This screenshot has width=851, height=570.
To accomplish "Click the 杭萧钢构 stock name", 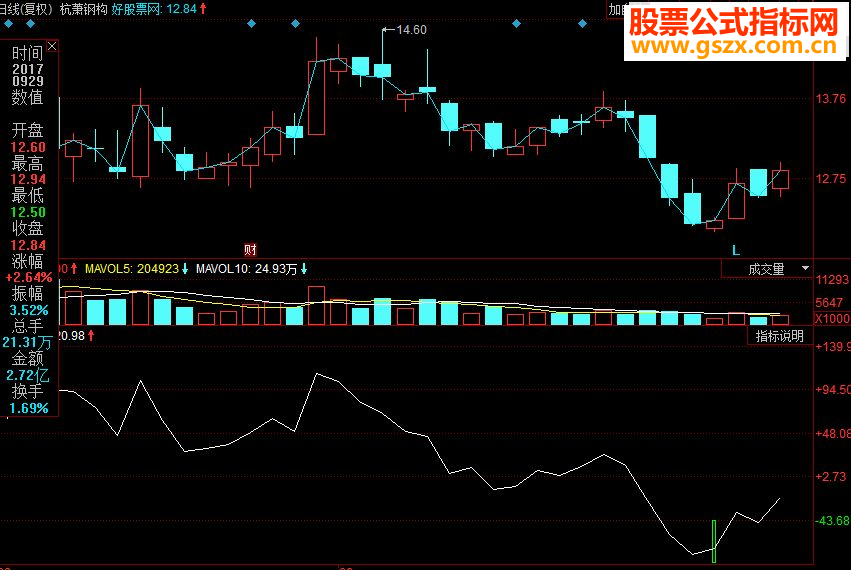I will pyautogui.click(x=84, y=9).
